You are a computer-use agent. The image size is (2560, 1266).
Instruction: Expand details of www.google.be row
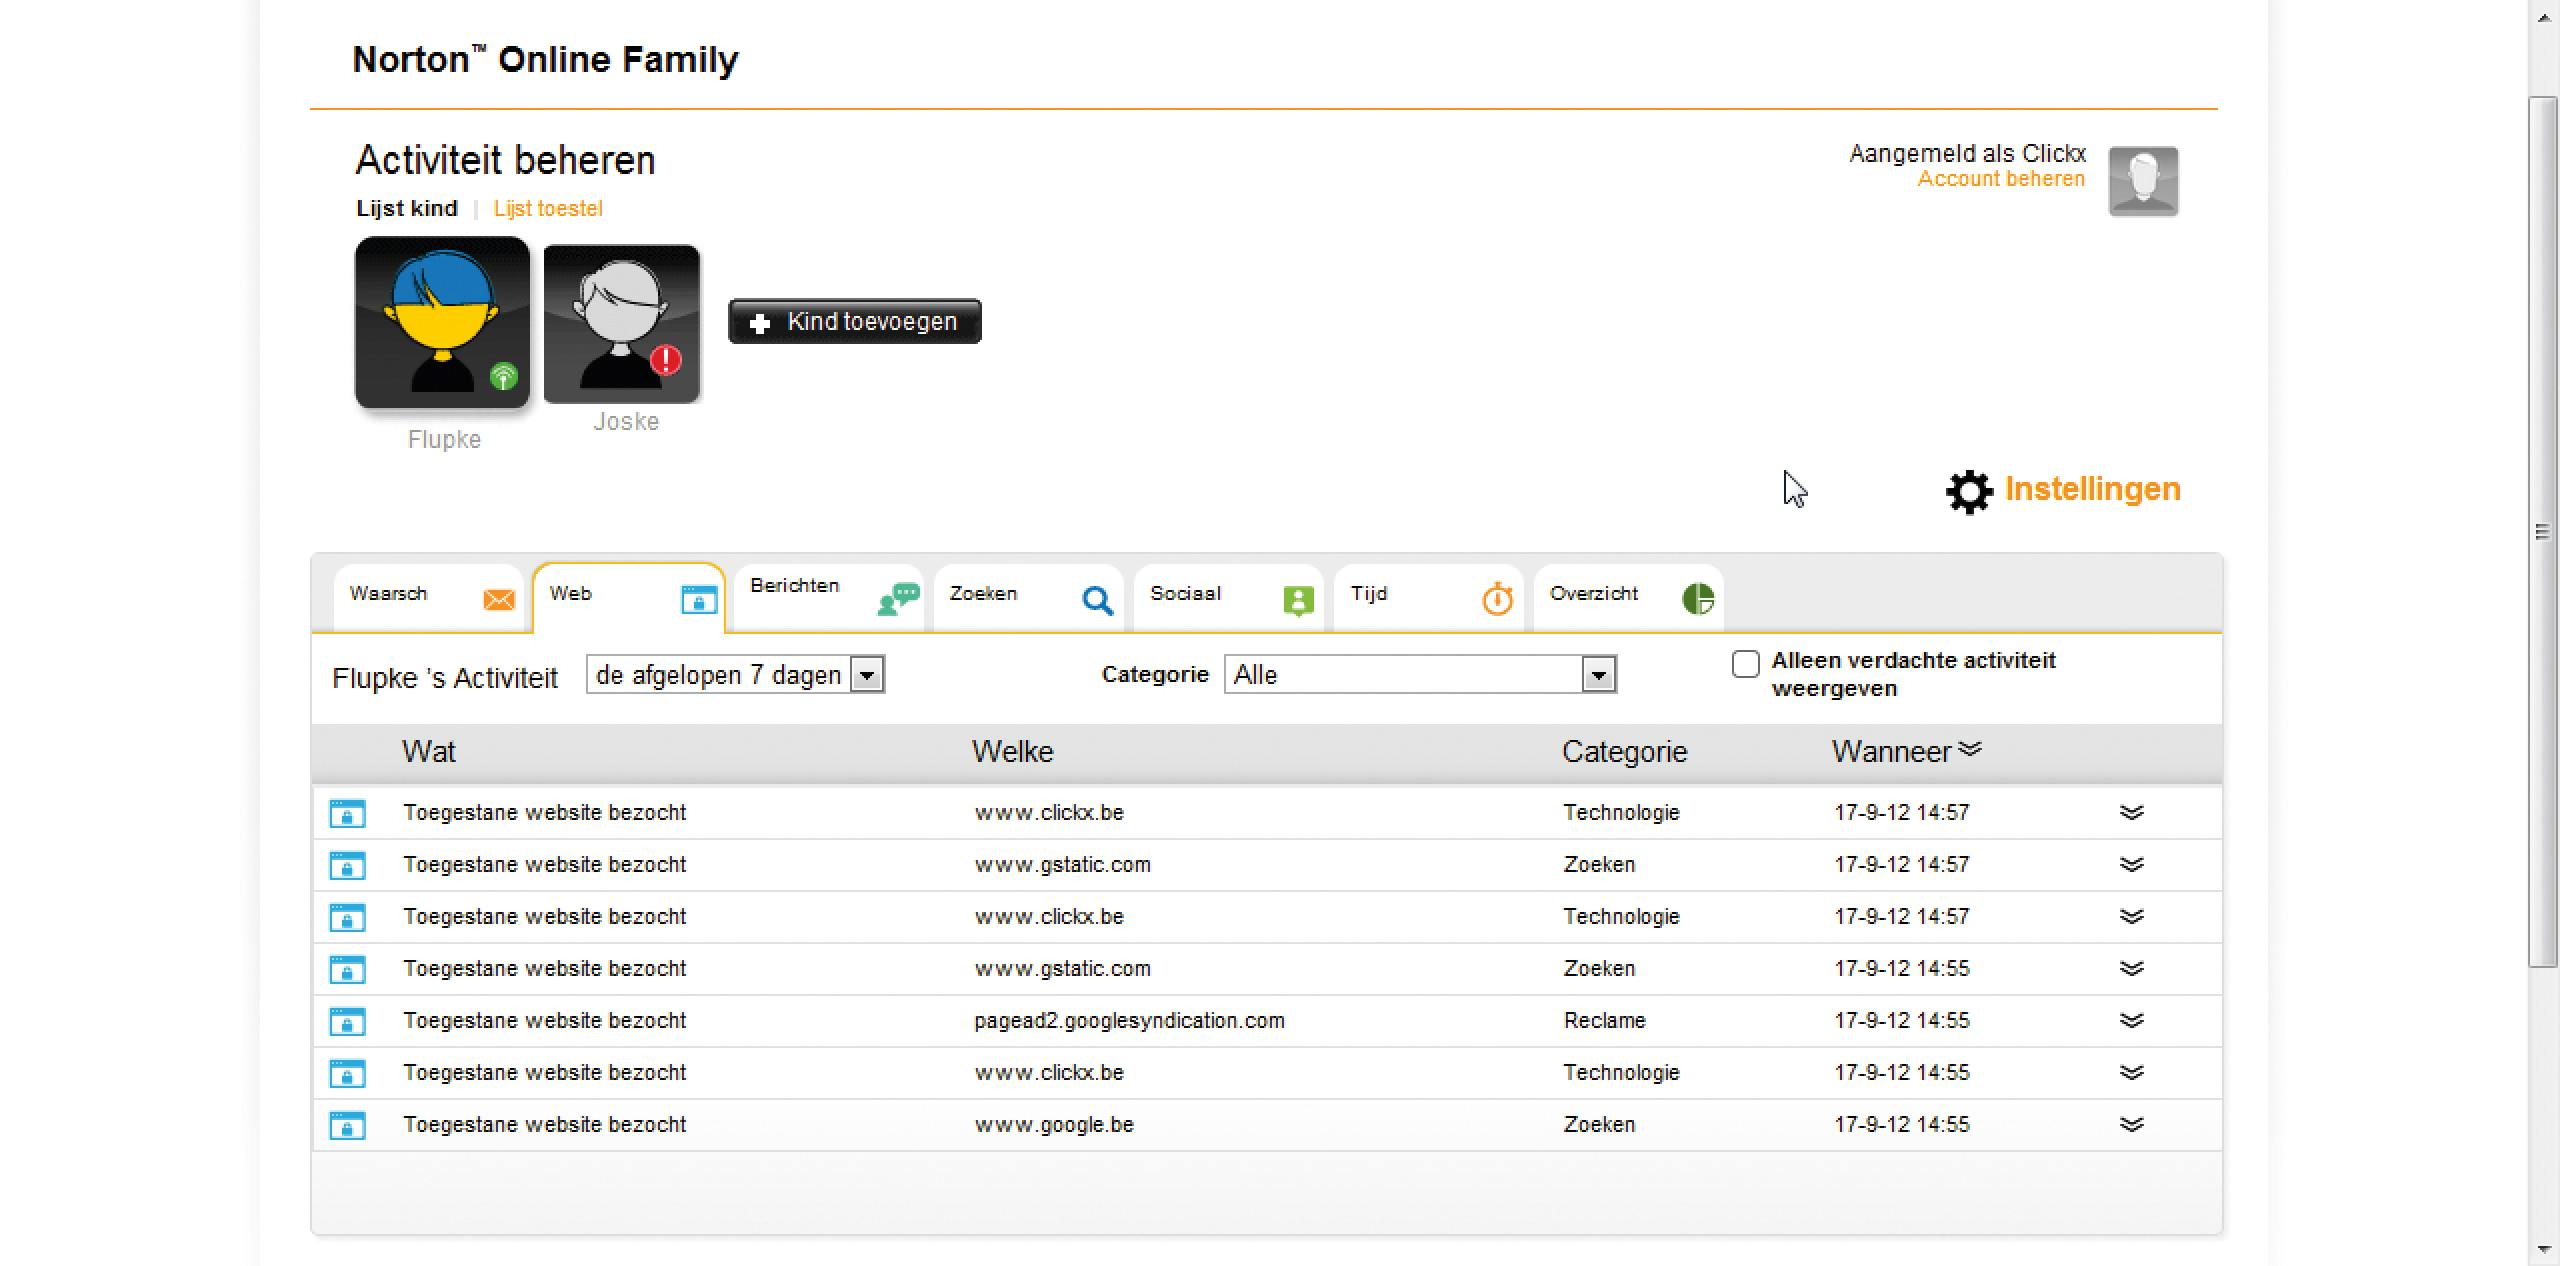pyautogui.click(x=2131, y=1124)
